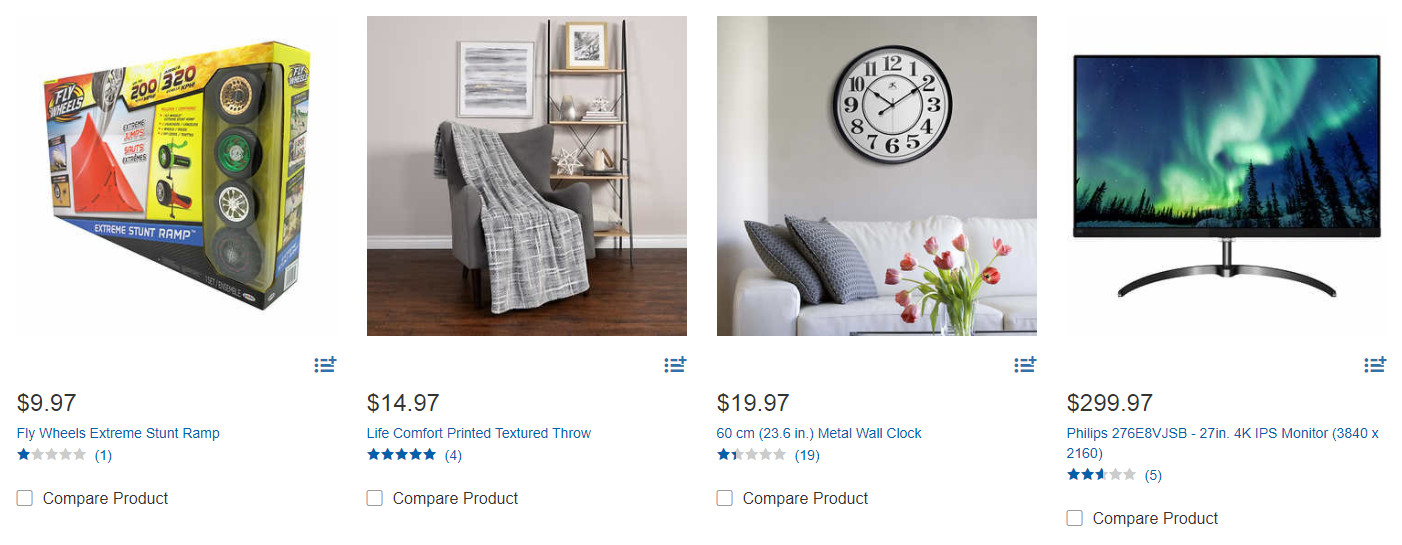Click the wall clock product image

tap(877, 176)
